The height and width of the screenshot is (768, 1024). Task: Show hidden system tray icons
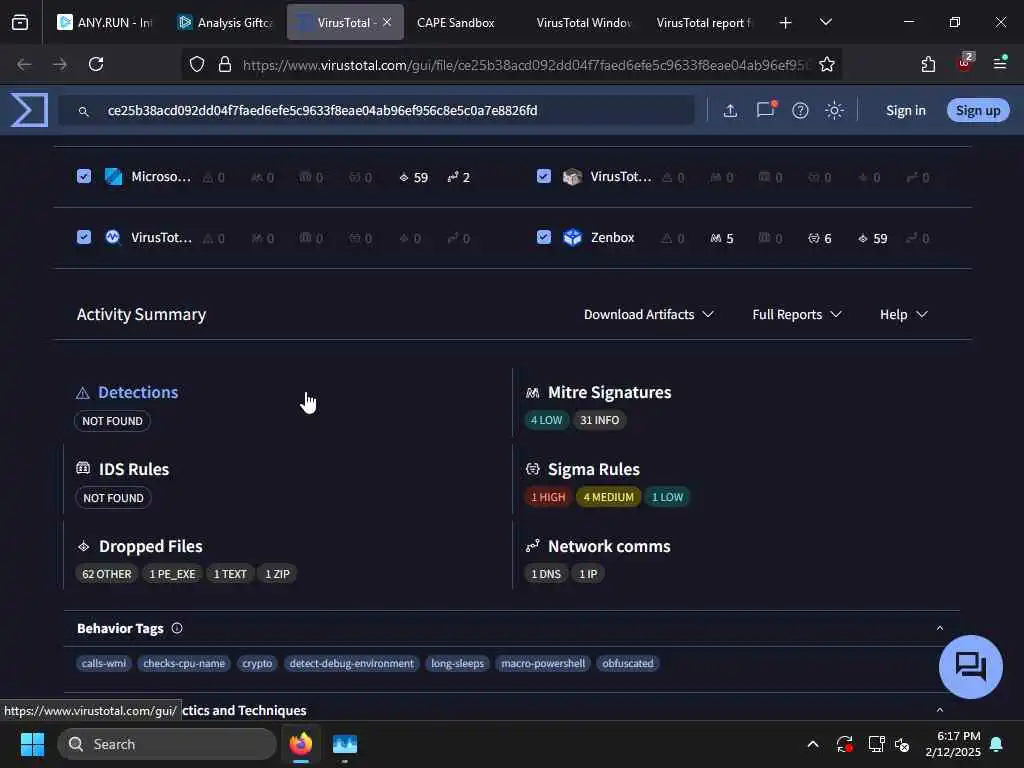[x=813, y=744]
